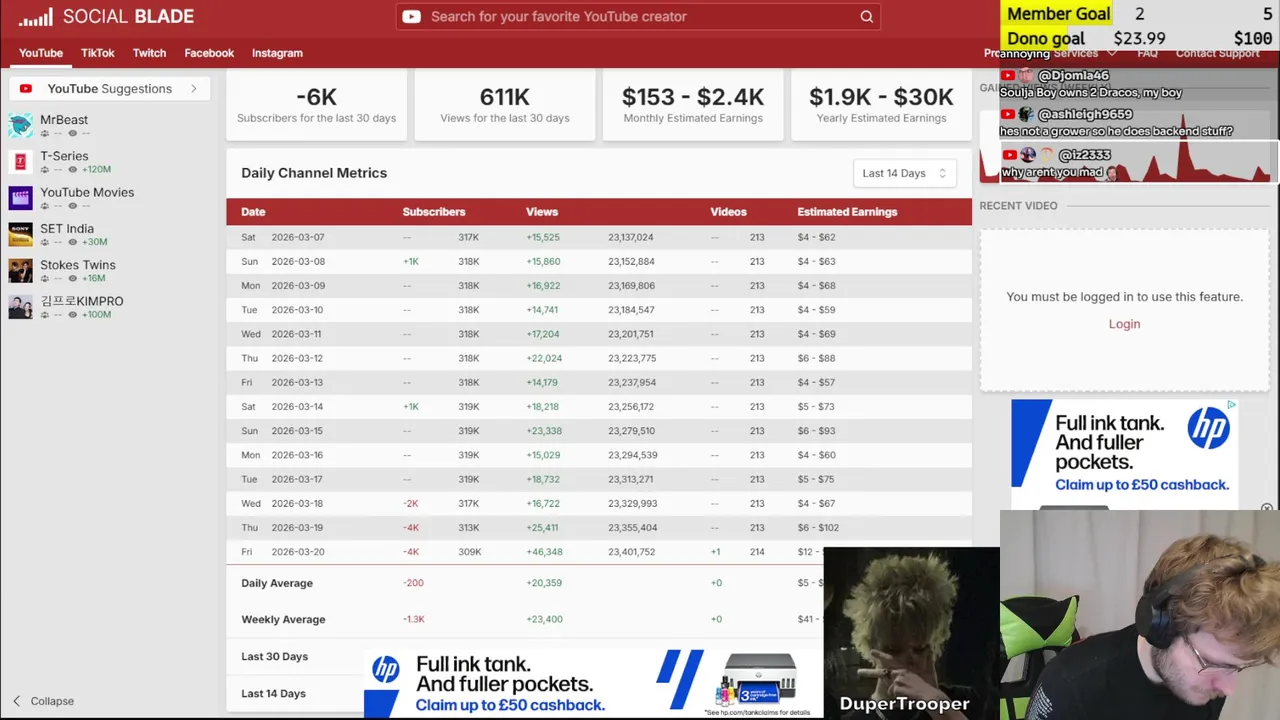1280x720 pixels.
Task: Open the YouTube Movies channel avatar
Action: coord(20,198)
